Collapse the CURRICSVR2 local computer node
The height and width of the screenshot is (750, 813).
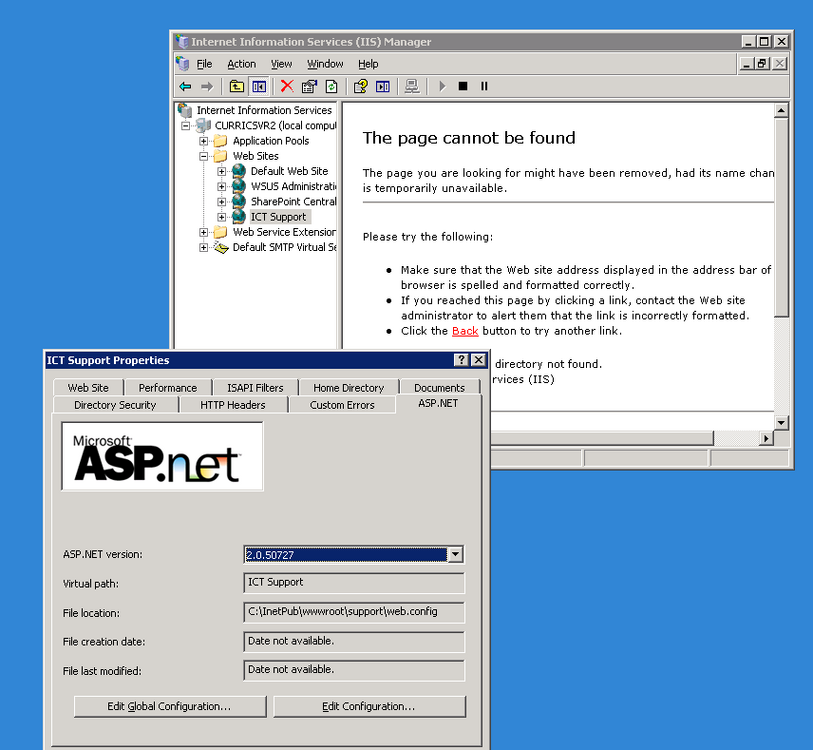(x=185, y=126)
